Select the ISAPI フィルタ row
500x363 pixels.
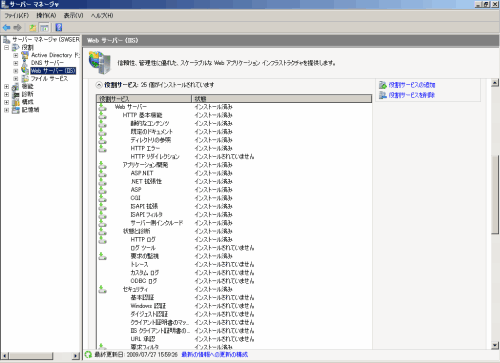click(234, 215)
